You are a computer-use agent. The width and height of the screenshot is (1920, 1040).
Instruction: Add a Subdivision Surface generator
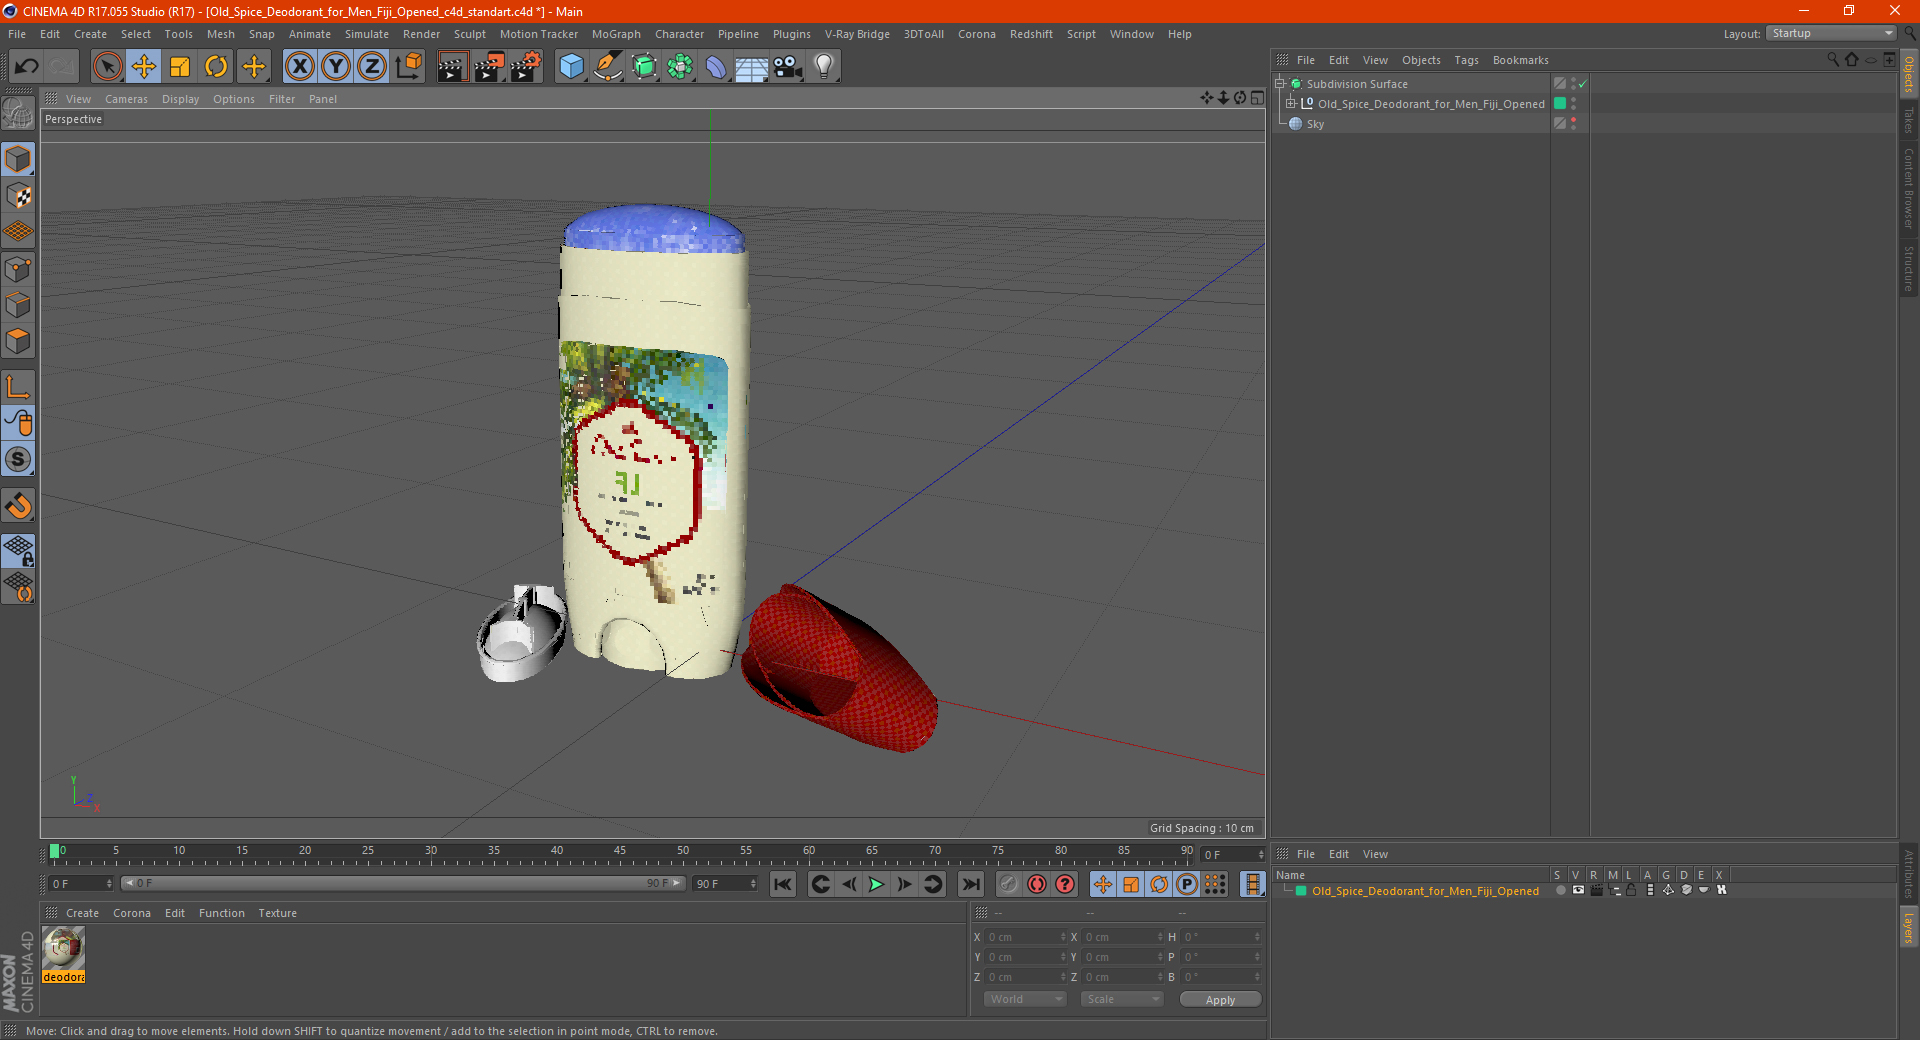644,67
